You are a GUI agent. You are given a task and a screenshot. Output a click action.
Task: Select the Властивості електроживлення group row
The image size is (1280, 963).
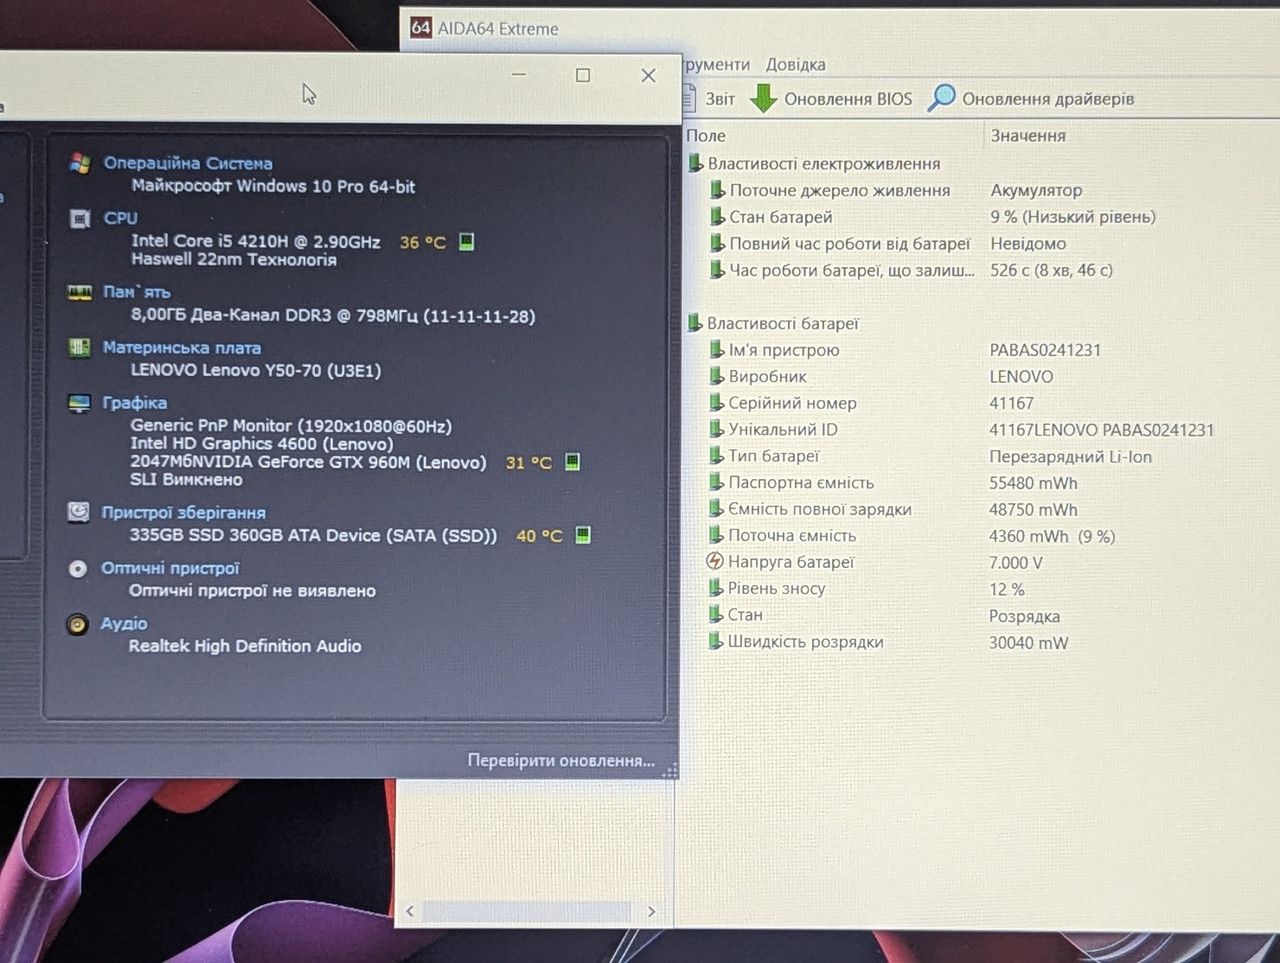coord(814,163)
